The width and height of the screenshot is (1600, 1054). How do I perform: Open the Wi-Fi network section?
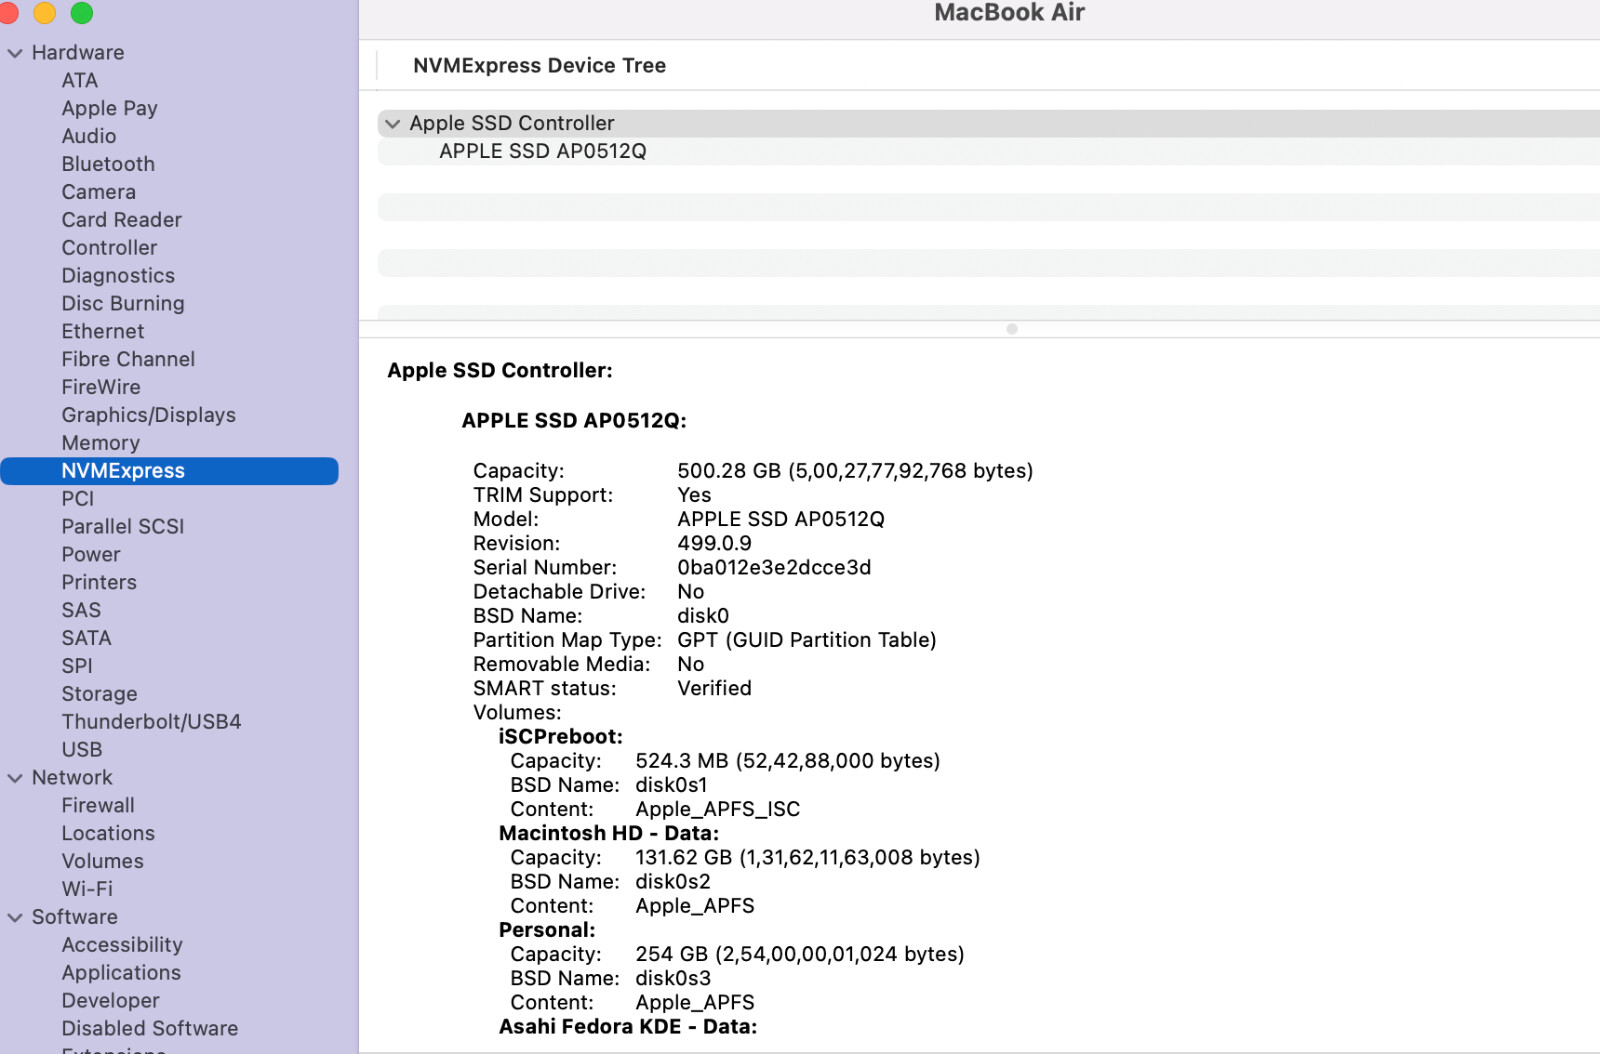click(x=87, y=889)
